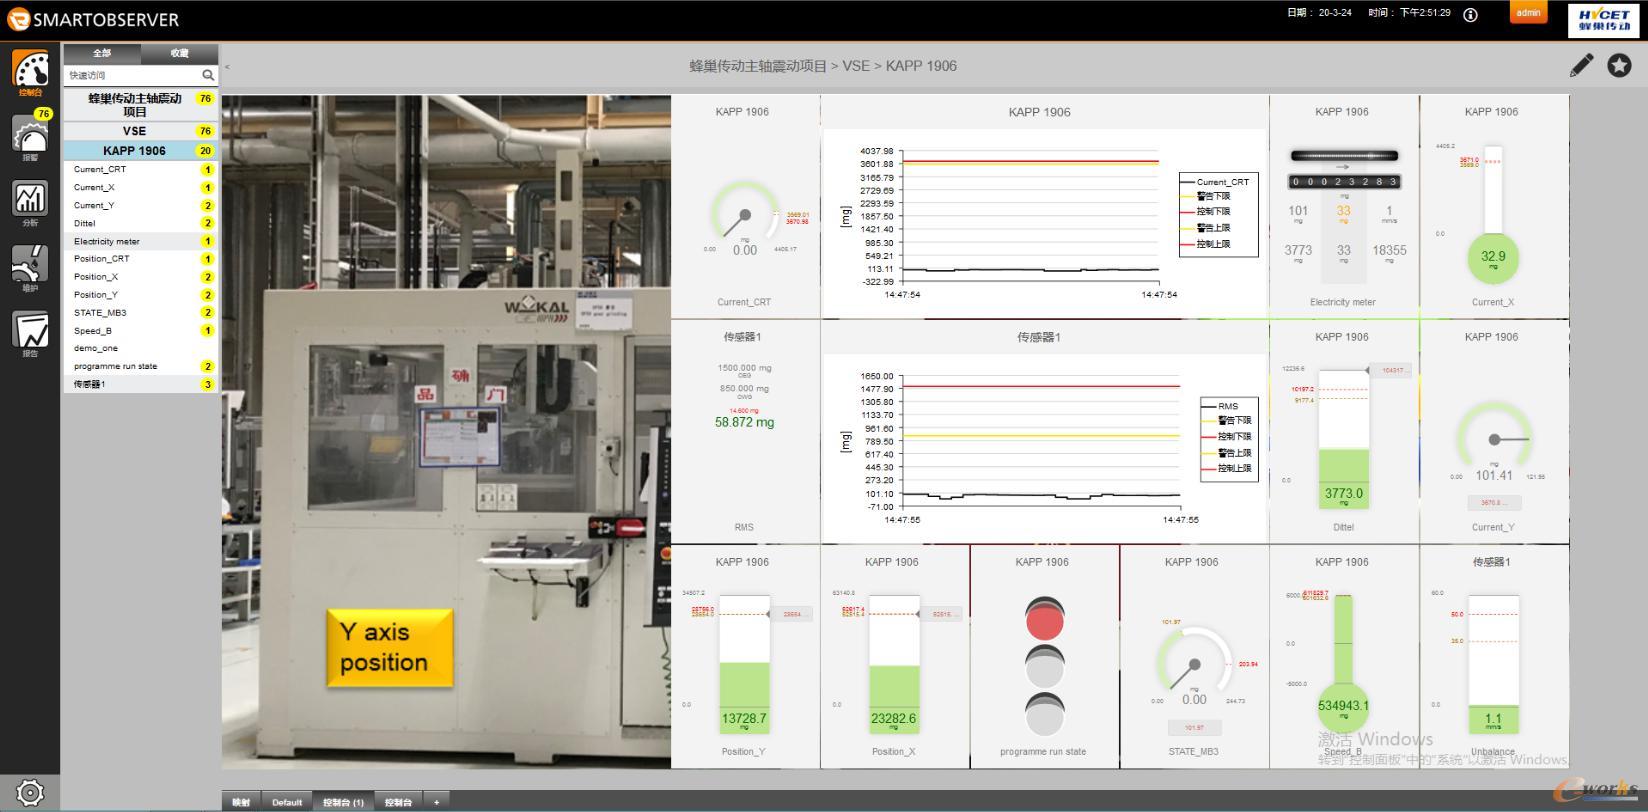The width and height of the screenshot is (1648, 812).
Task: Select Position_X in the tree
Action: pos(141,277)
